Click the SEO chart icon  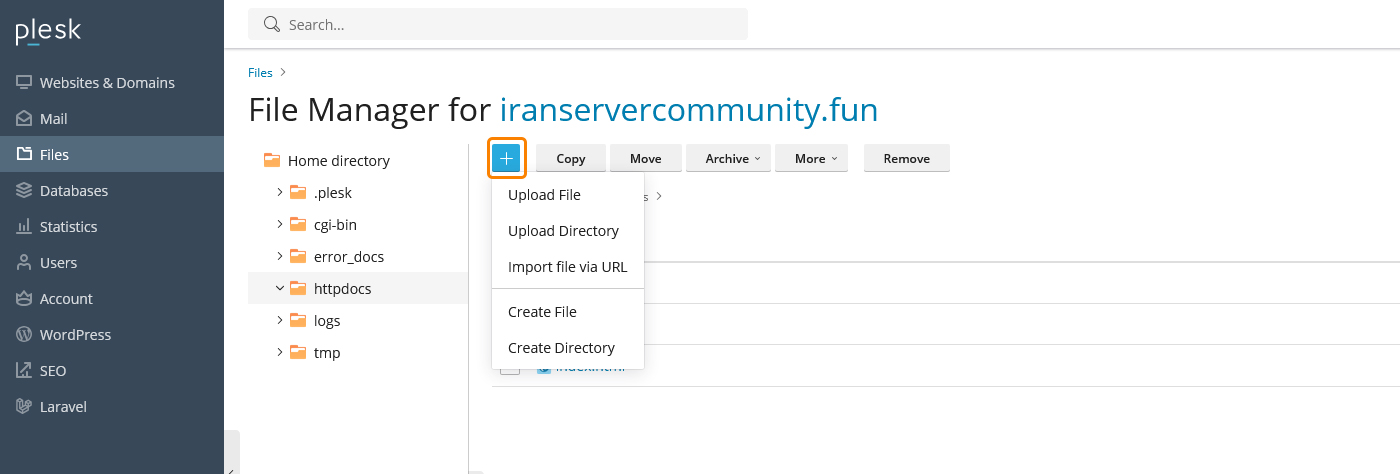tap(24, 371)
